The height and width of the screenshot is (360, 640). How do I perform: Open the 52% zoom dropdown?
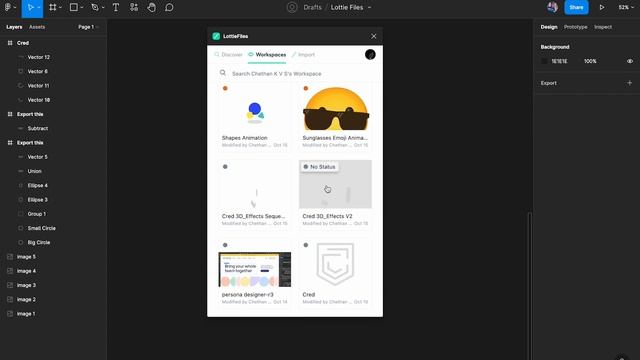pos(626,7)
